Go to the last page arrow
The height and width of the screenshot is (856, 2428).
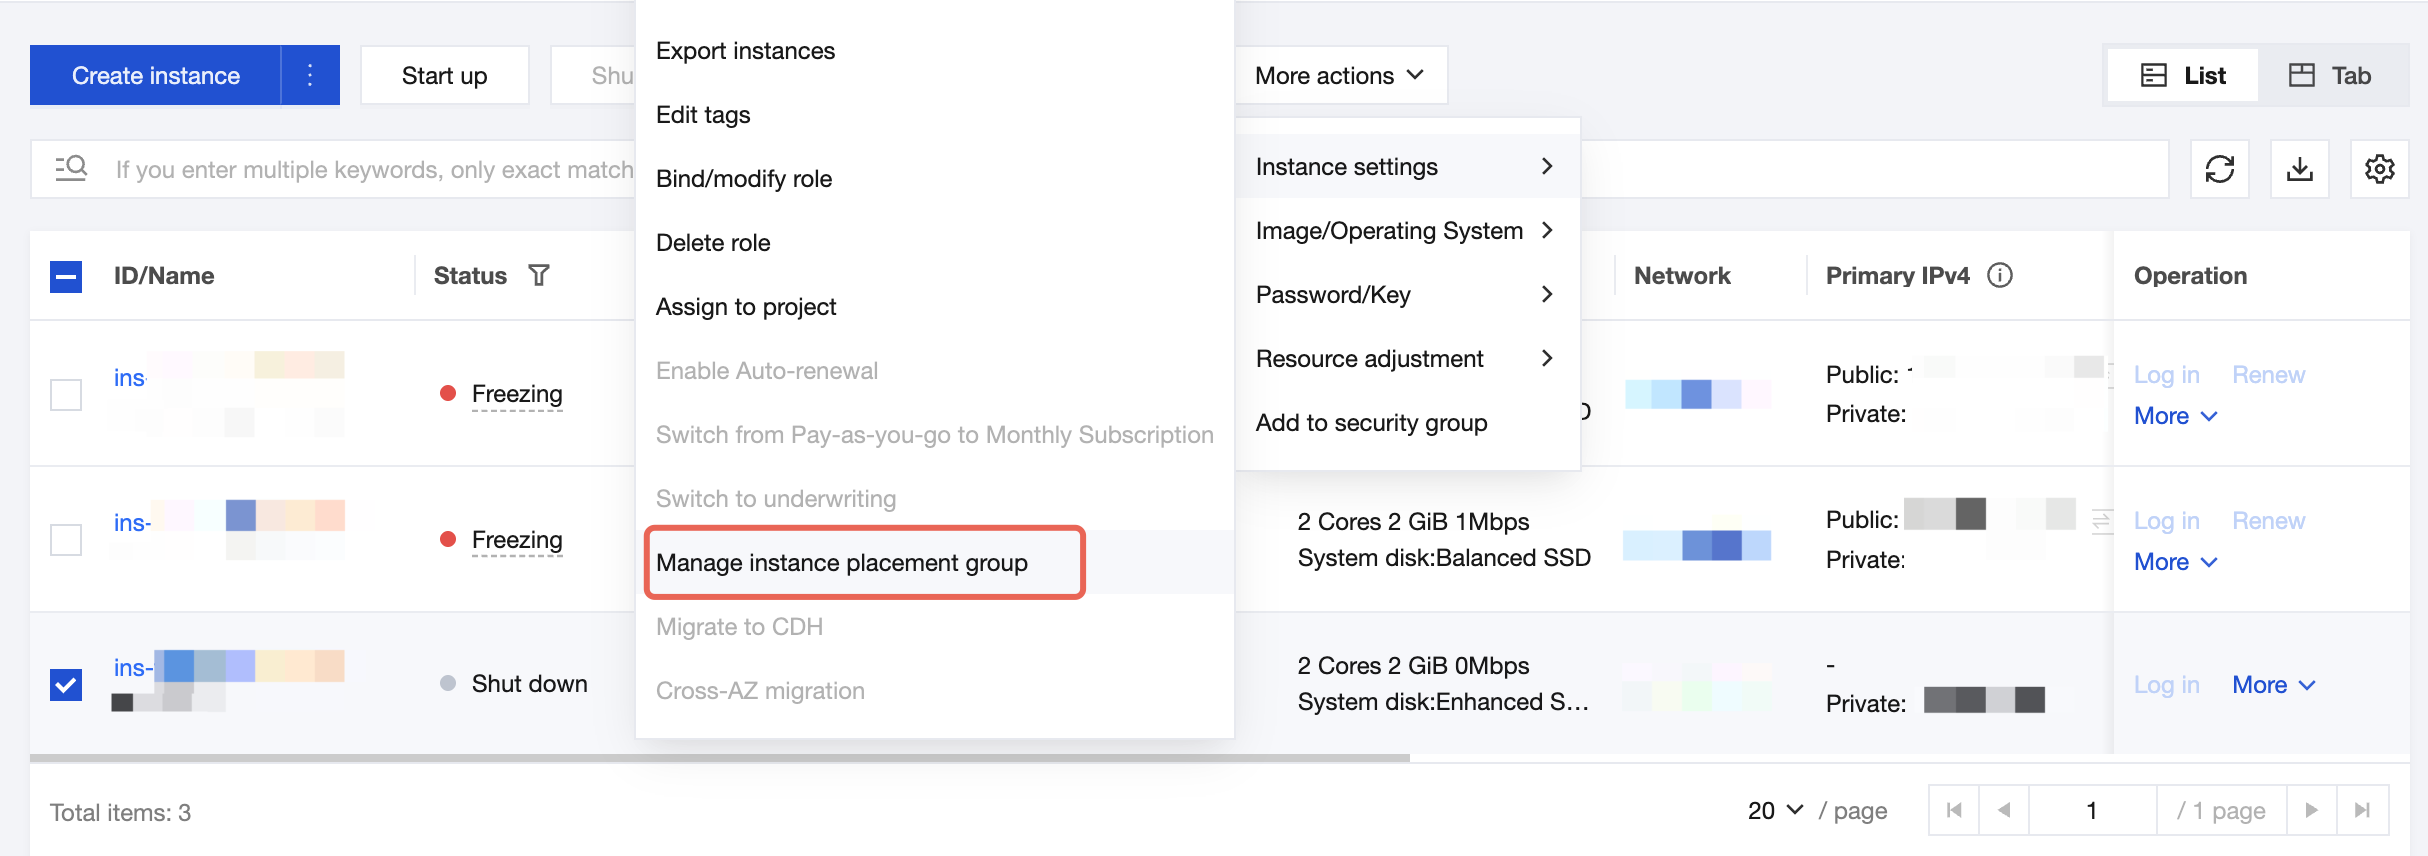[x=2362, y=810]
